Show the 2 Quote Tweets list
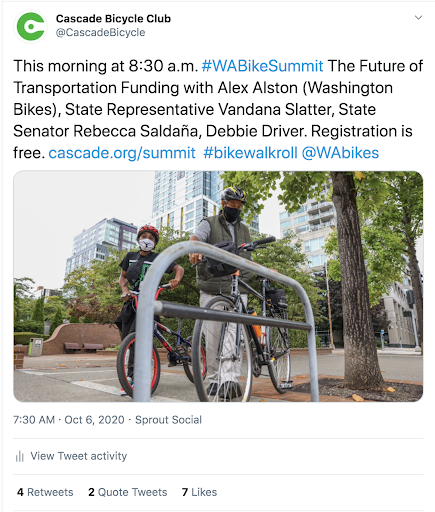The image size is (435, 512). tap(128, 492)
